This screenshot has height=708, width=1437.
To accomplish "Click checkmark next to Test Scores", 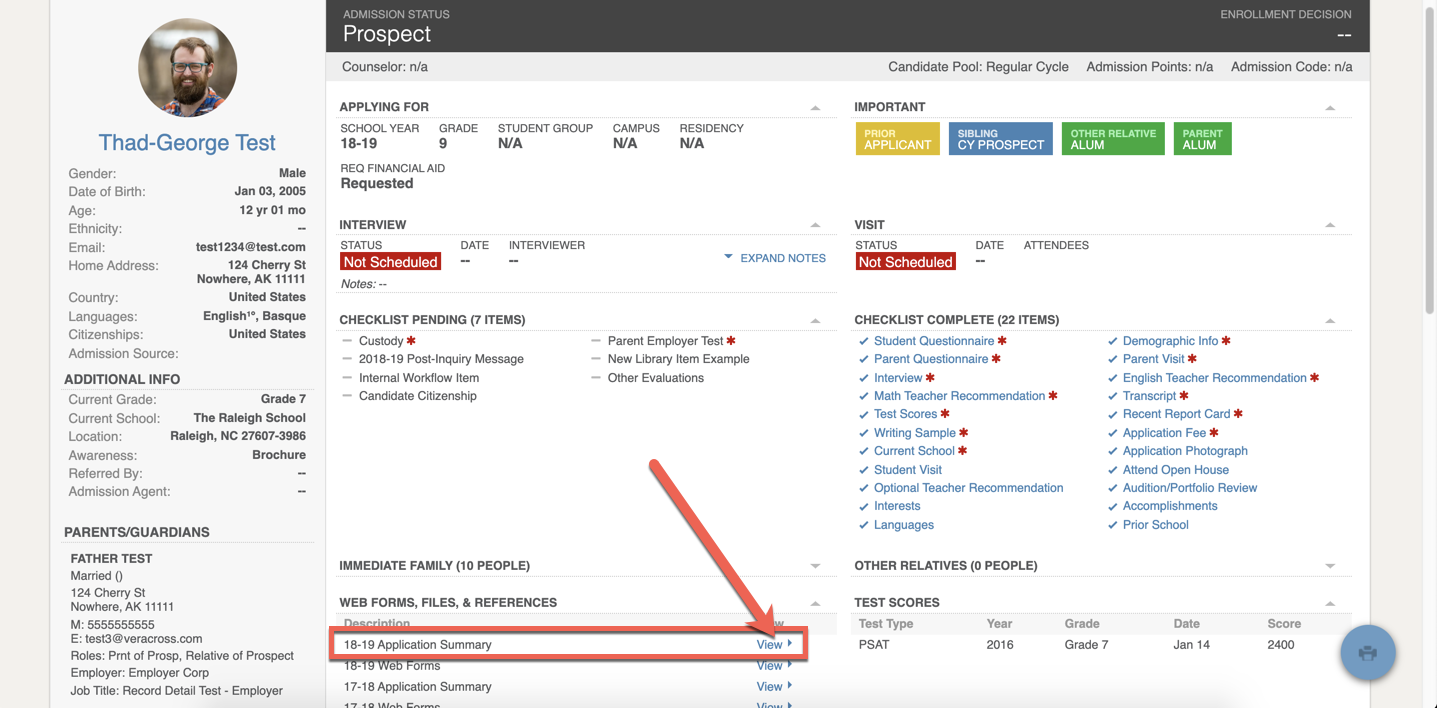I will pyautogui.click(x=864, y=414).
